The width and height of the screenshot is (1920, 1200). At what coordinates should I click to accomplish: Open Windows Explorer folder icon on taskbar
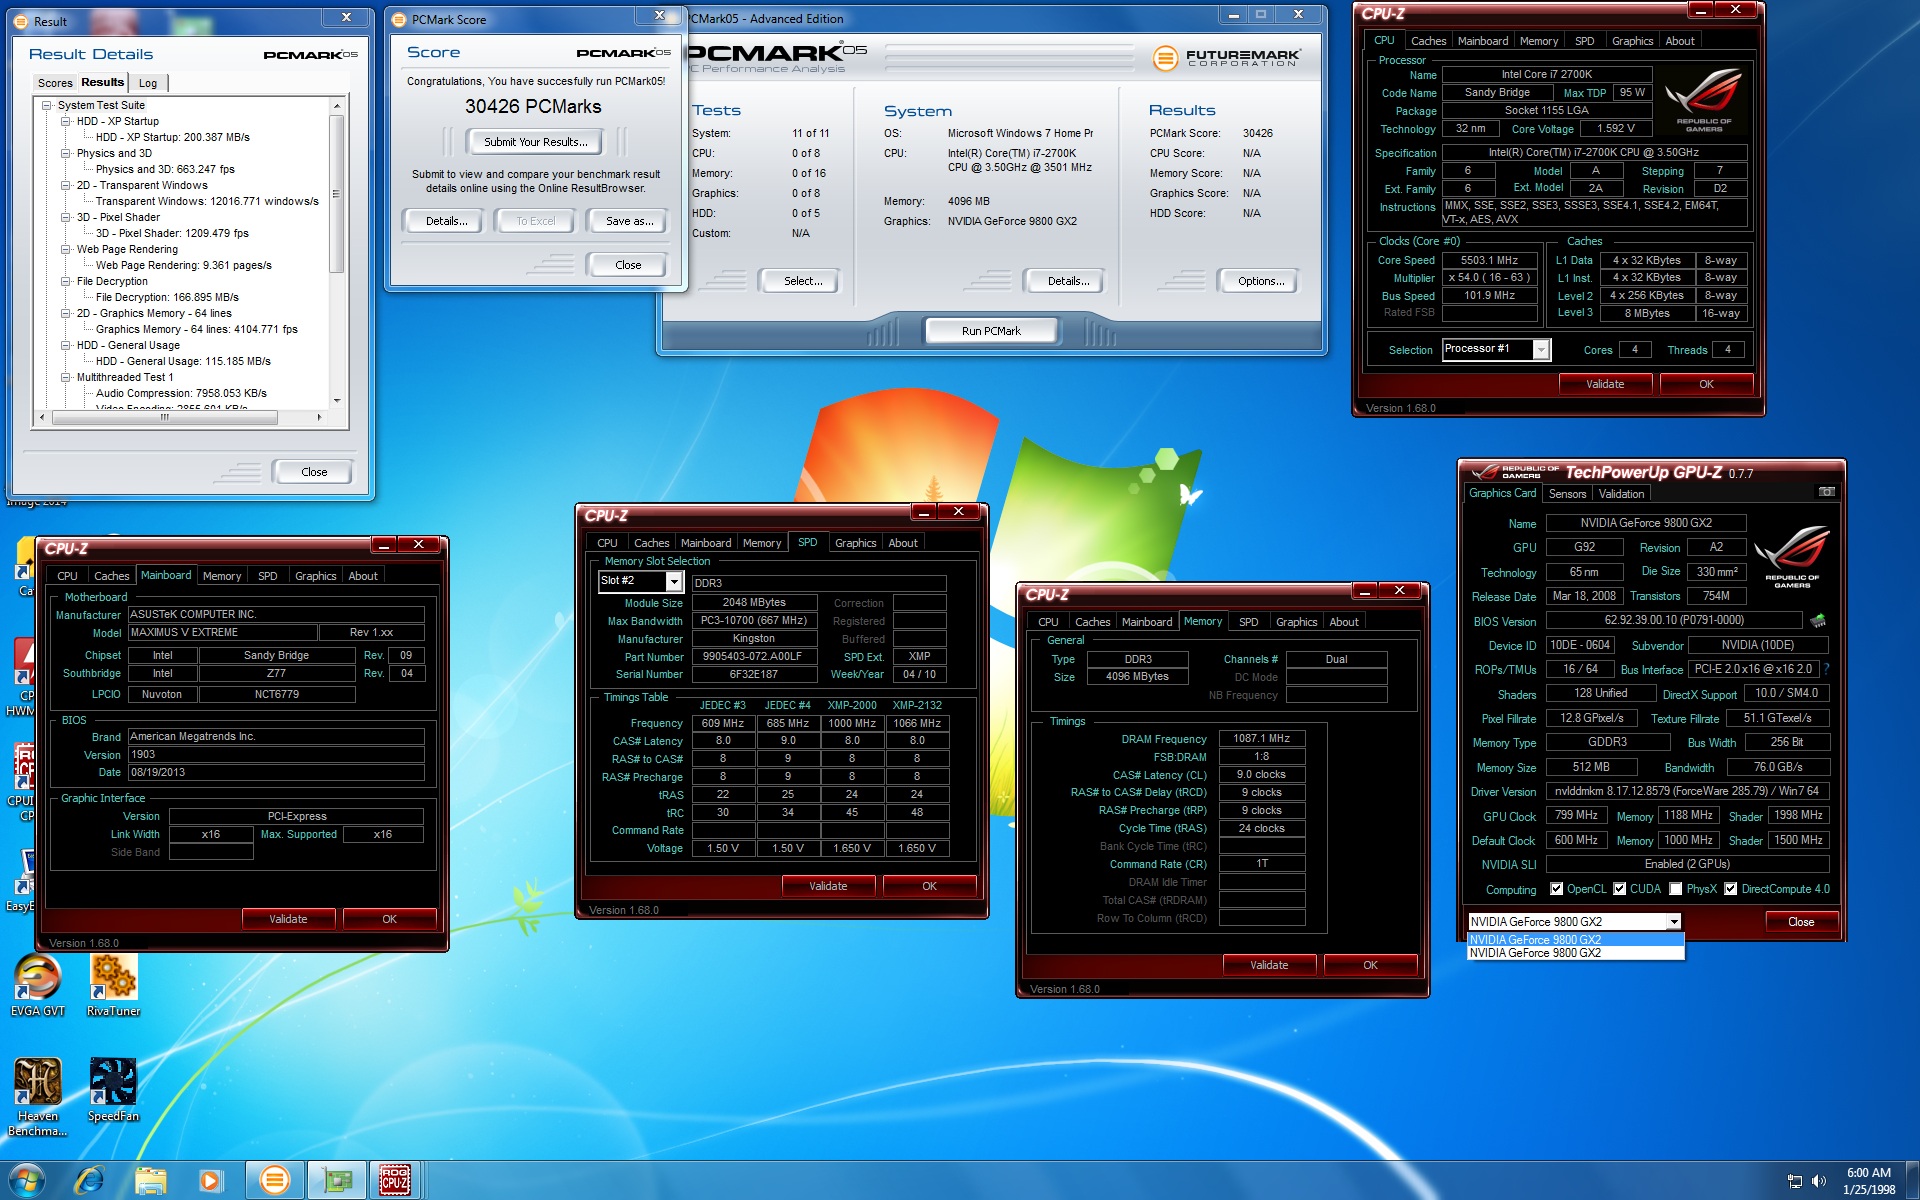coord(151,1180)
